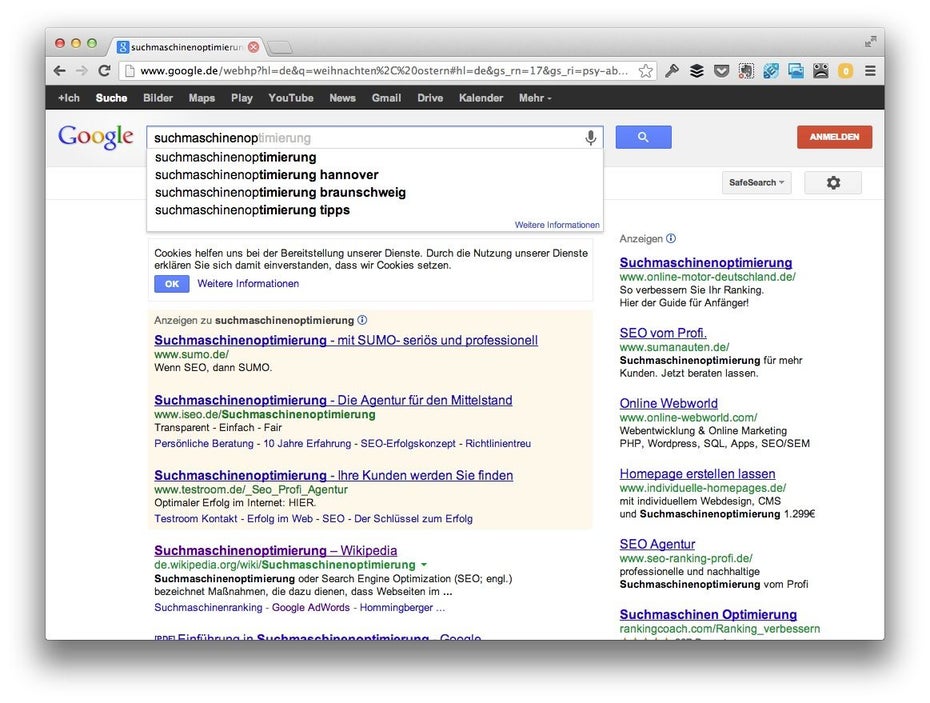Click the Buffer stacked-layers extension icon
Screen dimensions: 930x703
(697, 71)
